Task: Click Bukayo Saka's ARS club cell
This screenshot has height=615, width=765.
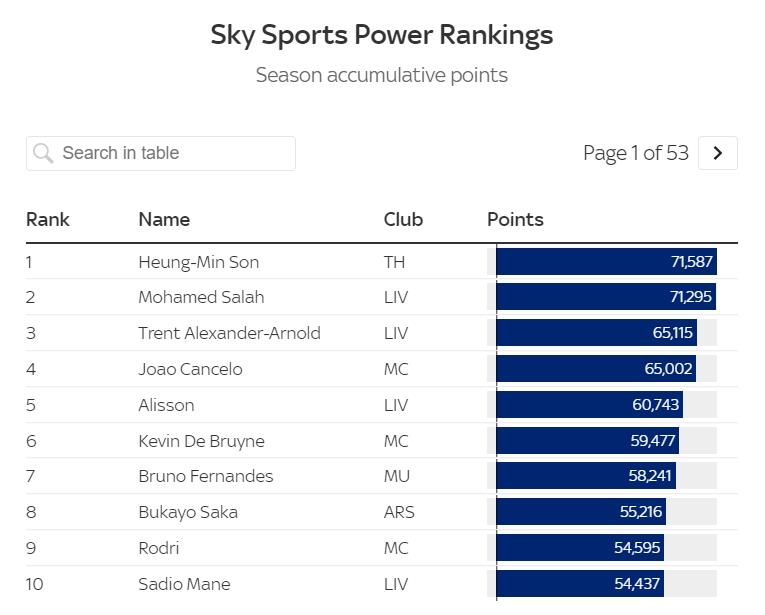Action: (x=398, y=512)
